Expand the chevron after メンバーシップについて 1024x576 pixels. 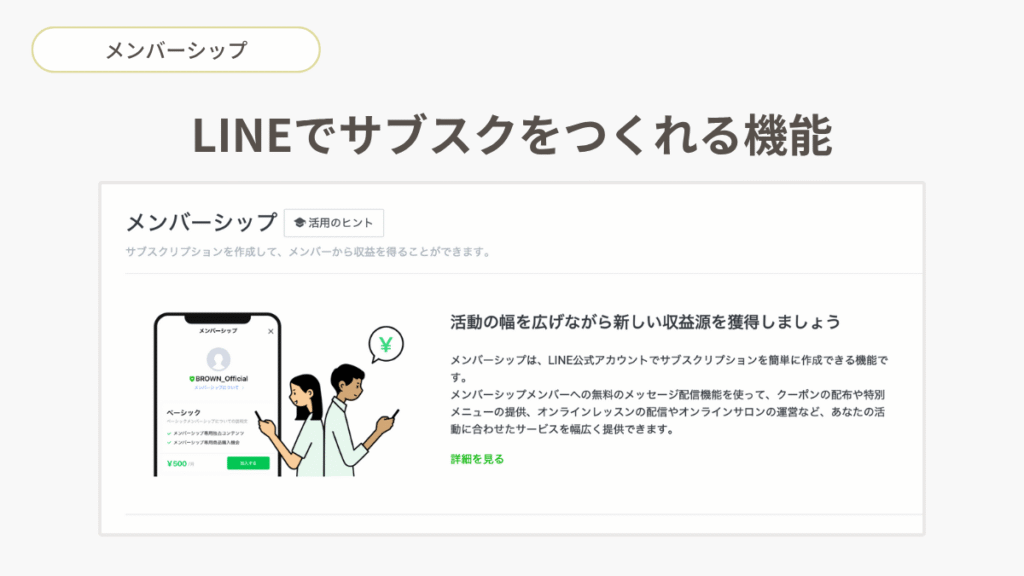(x=243, y=388)
